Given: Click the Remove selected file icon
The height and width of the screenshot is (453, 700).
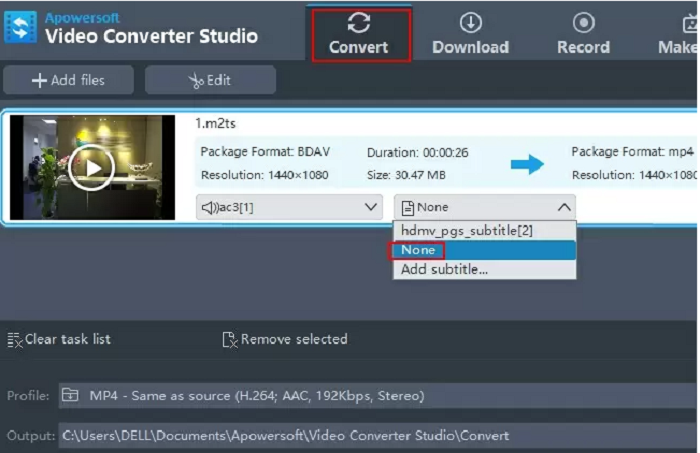Looking at the screenshot, I should (229, 340).
